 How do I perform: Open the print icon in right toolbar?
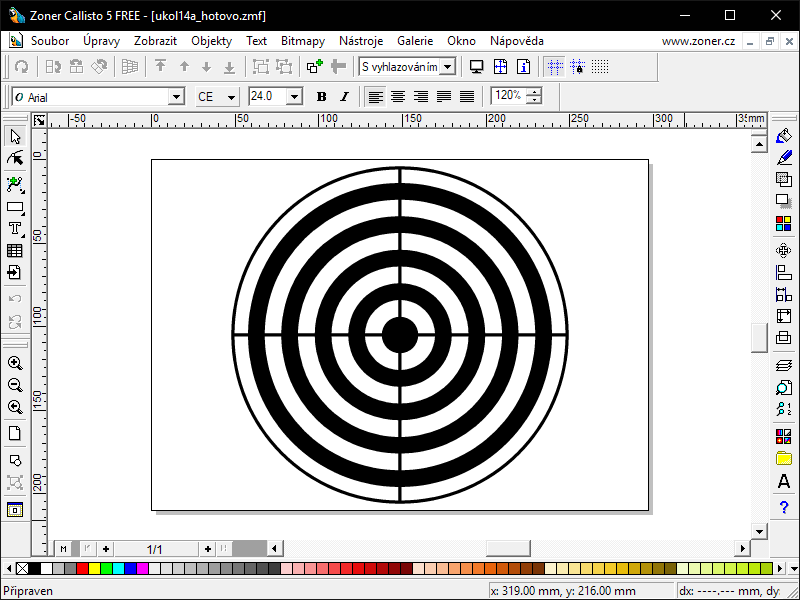pyautogui.click(x=784, y=337)
